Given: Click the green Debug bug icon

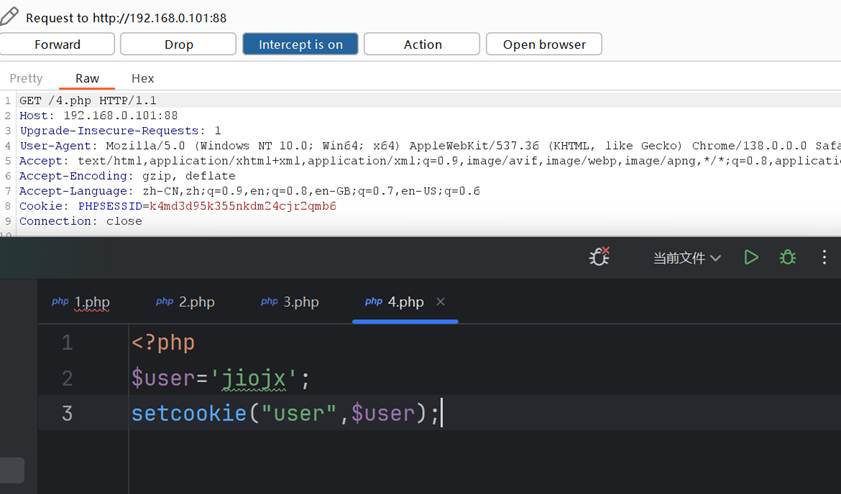Looking at the screenshot, I should coord(787,257).
